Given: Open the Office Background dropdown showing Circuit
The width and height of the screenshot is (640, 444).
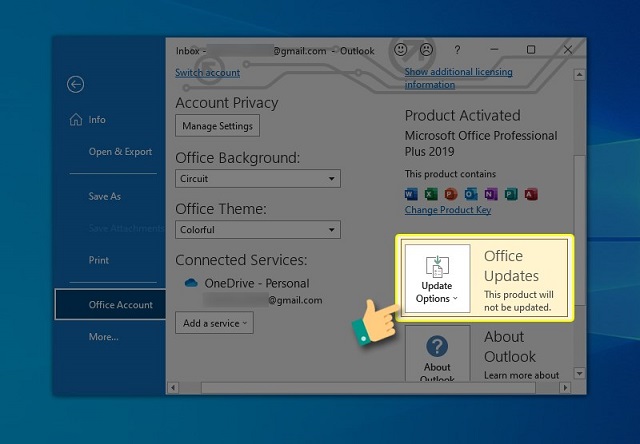Looking at the screenshot, I should pyautogui.click(x=258, y=179).
